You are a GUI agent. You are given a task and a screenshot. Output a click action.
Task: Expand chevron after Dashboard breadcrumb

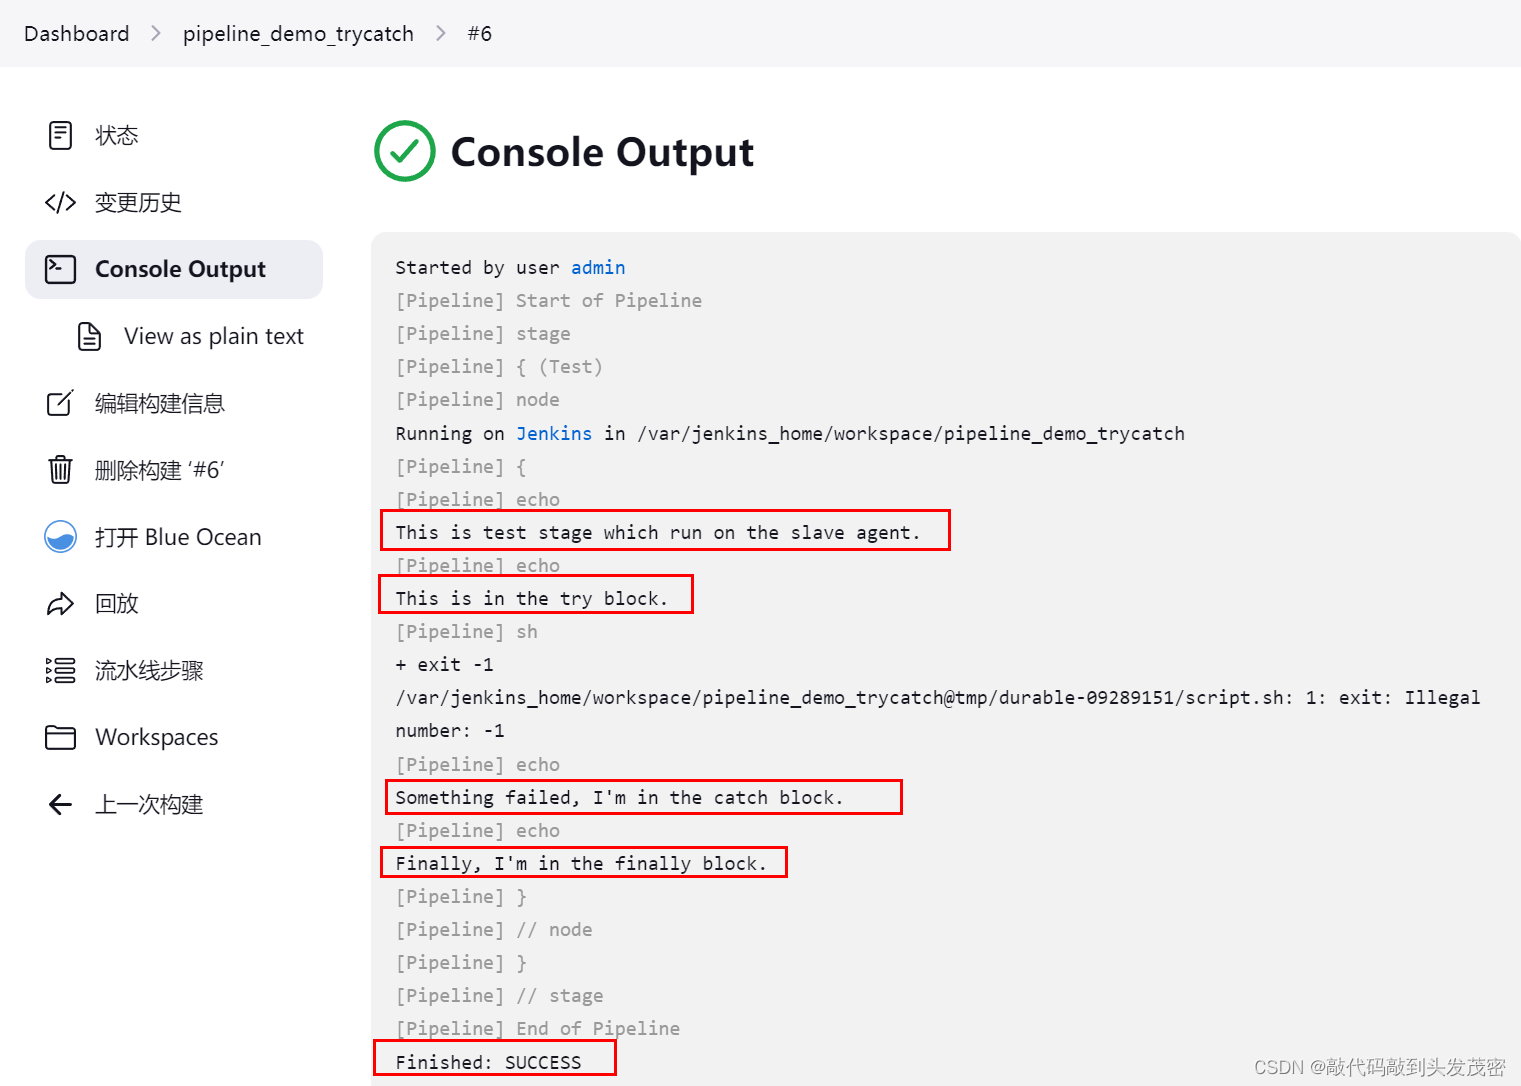(156, 33)
